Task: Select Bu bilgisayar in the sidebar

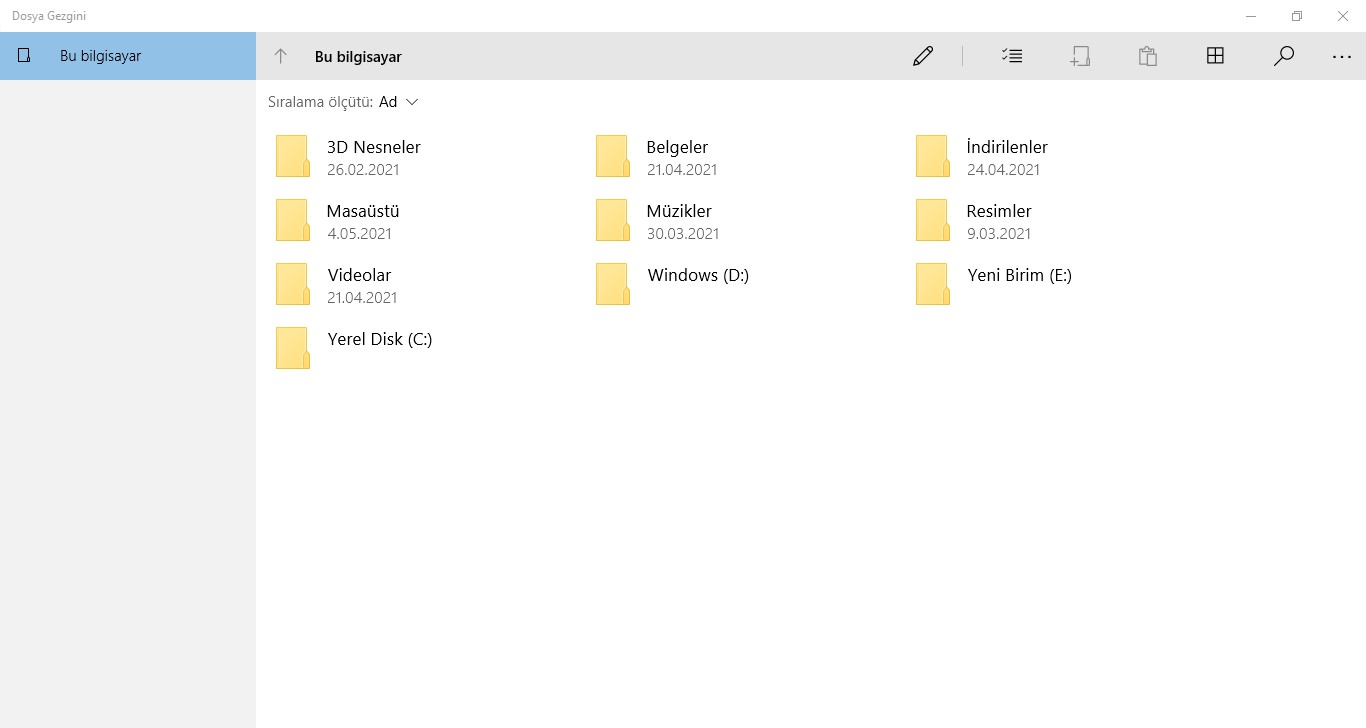Action: (128, 56)
